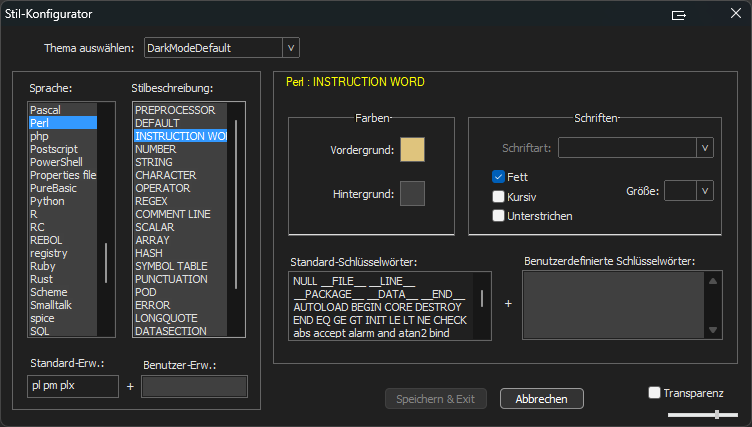Viewport: 752px width, 427px height.
Task: Select SQL in the Sprache list
Action: [63, 331]
